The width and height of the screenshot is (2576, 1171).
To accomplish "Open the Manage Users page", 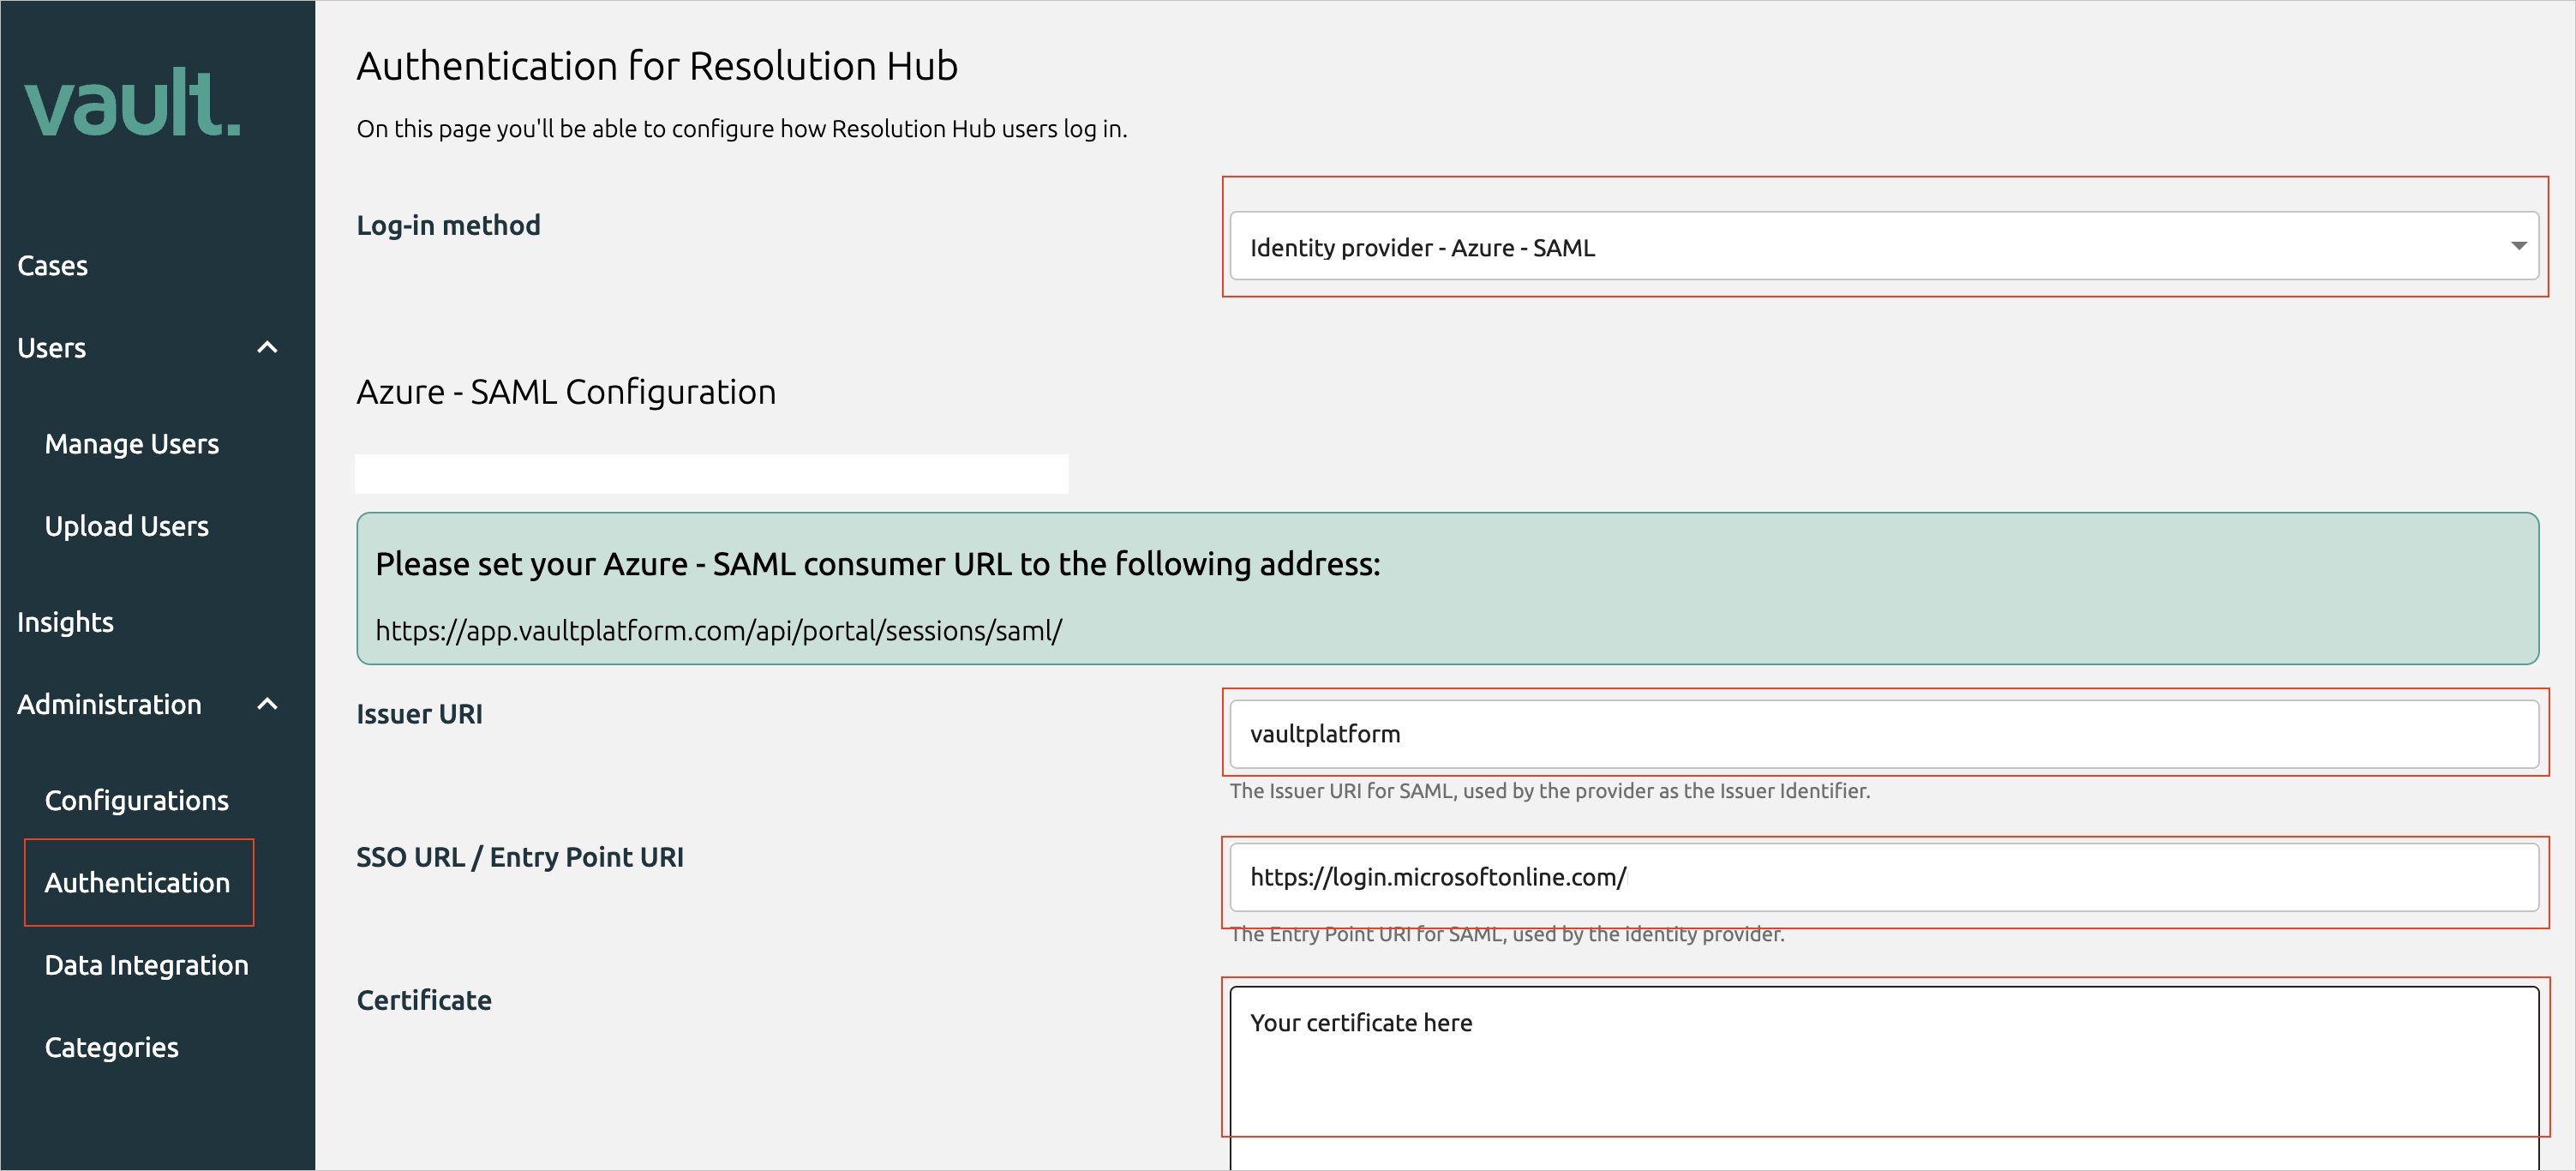I will click(135, 441).
